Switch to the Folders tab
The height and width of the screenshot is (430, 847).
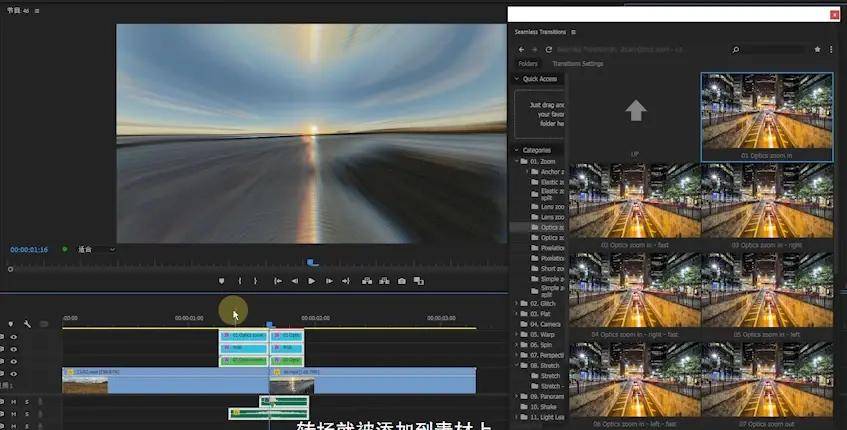(528, 64)
